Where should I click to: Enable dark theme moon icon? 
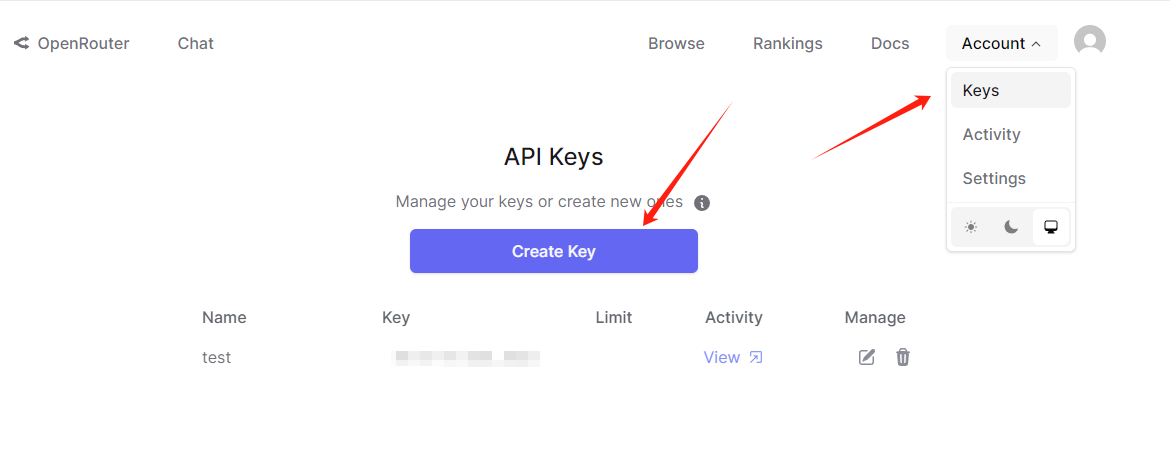1011,227
